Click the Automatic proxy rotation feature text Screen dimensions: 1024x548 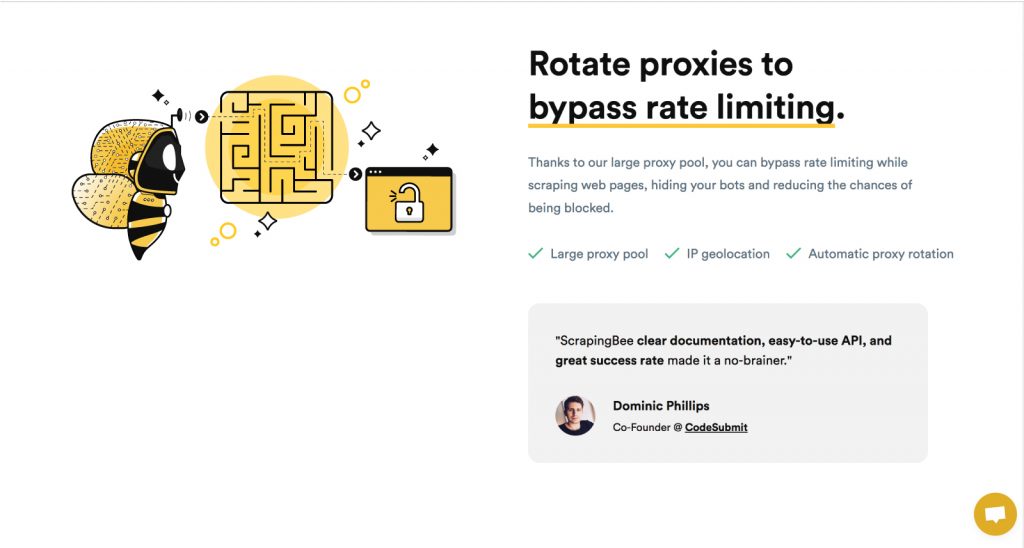point(880,254)
